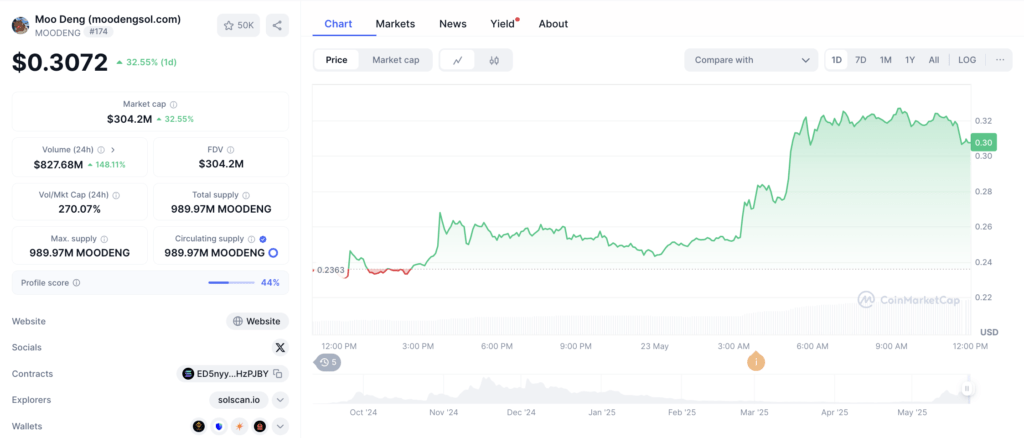The width and height of the screenshot is (1024, 438).
Task: Expand the Explorers dropdown chevron
Action: [x=280, y=399]
